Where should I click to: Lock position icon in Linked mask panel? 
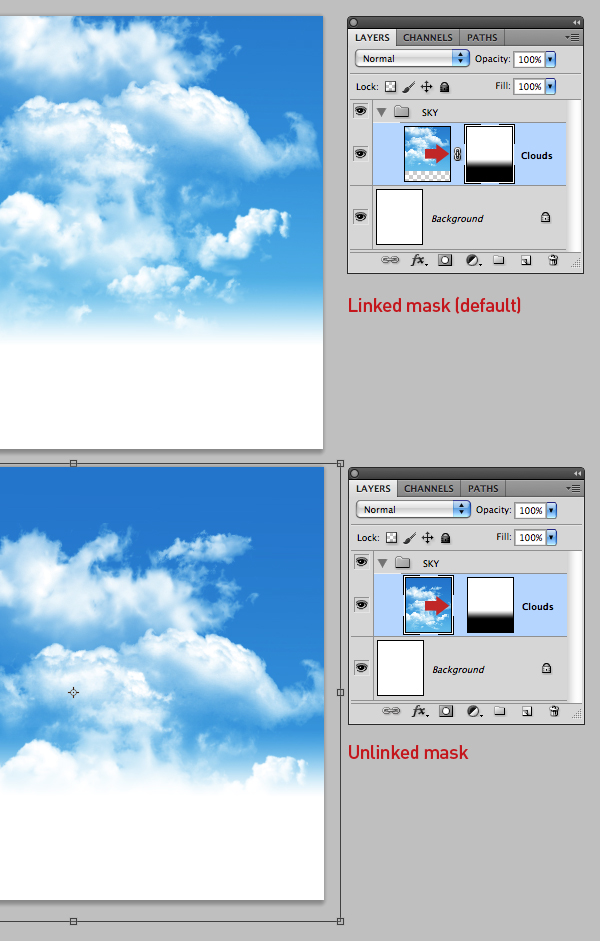pyautogui.click(x=427, y=87)
